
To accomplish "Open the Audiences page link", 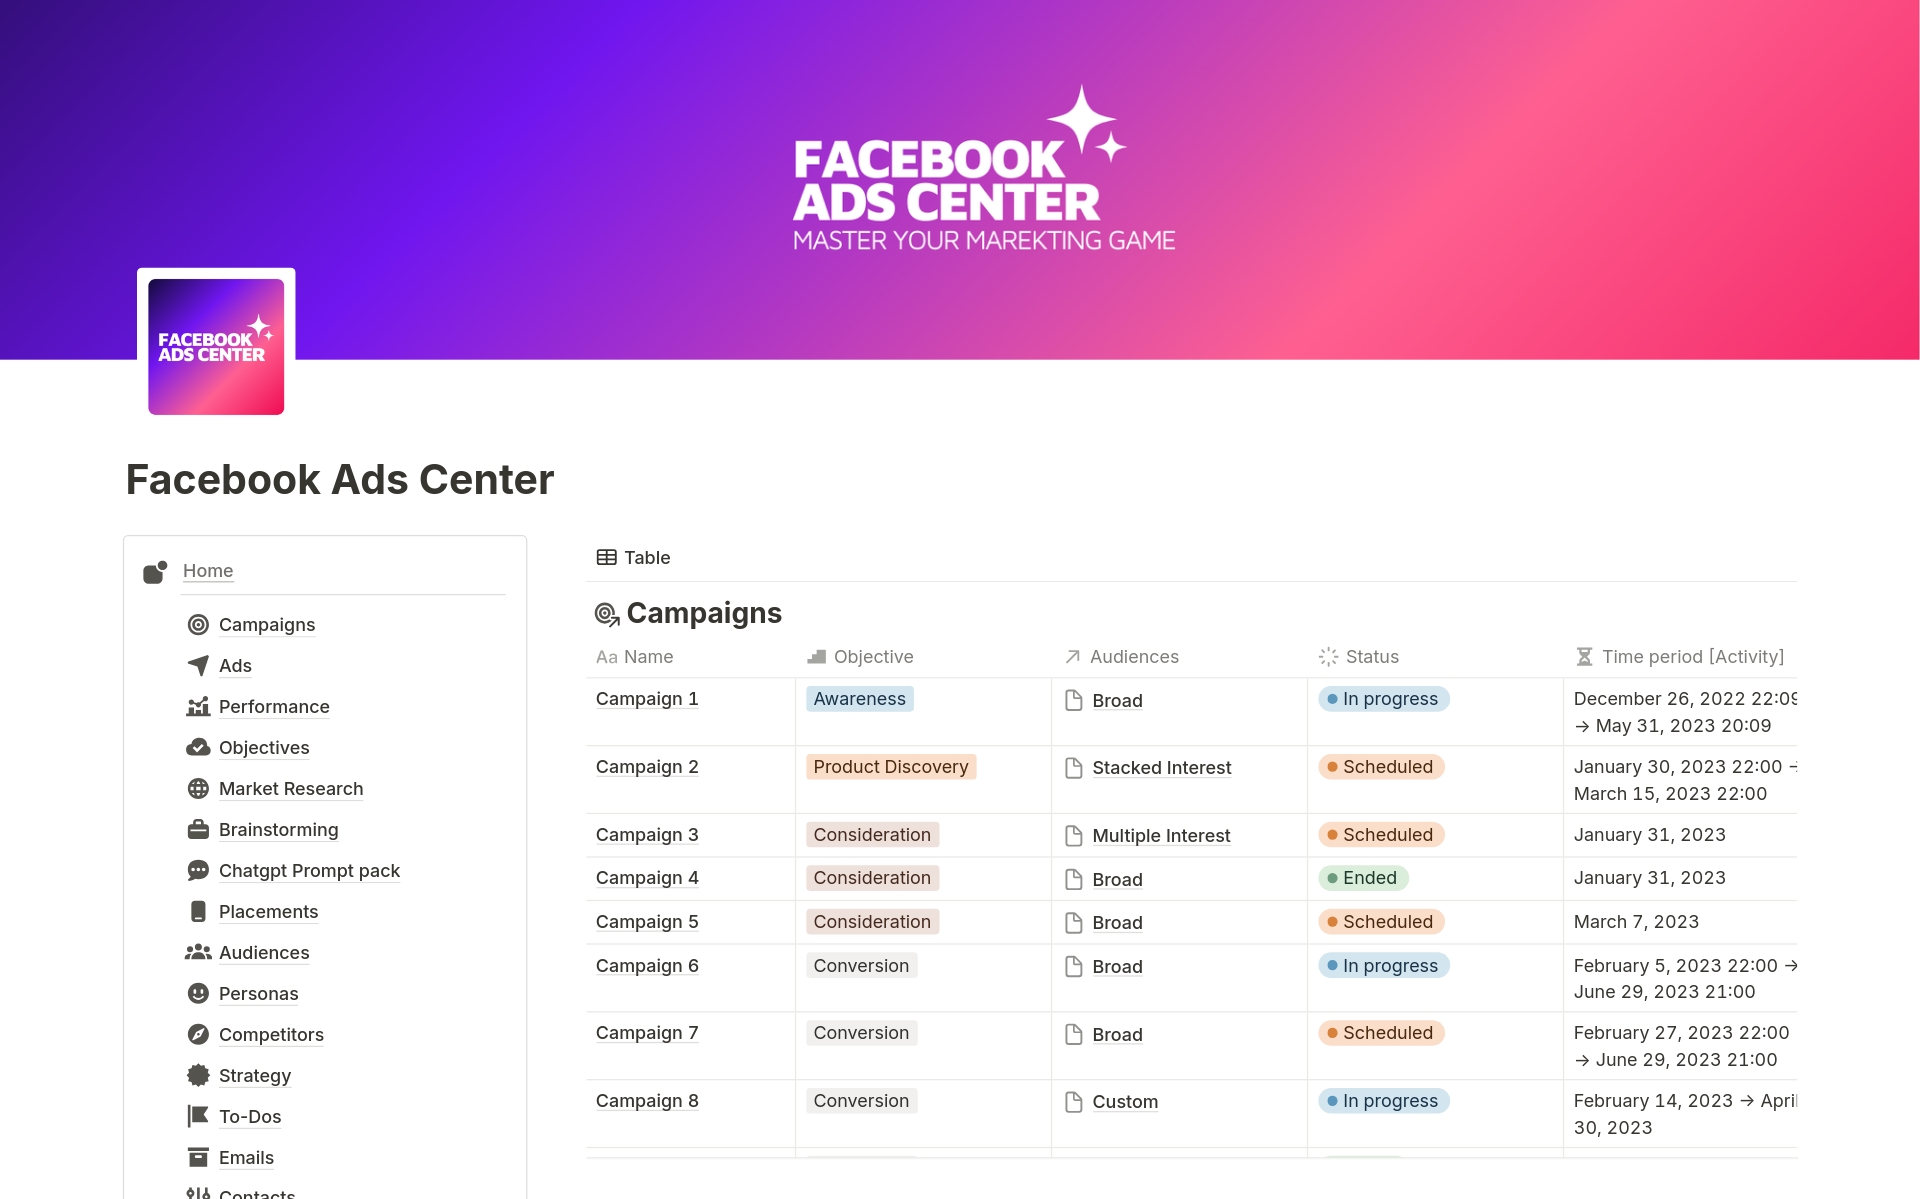I will 264,953.
